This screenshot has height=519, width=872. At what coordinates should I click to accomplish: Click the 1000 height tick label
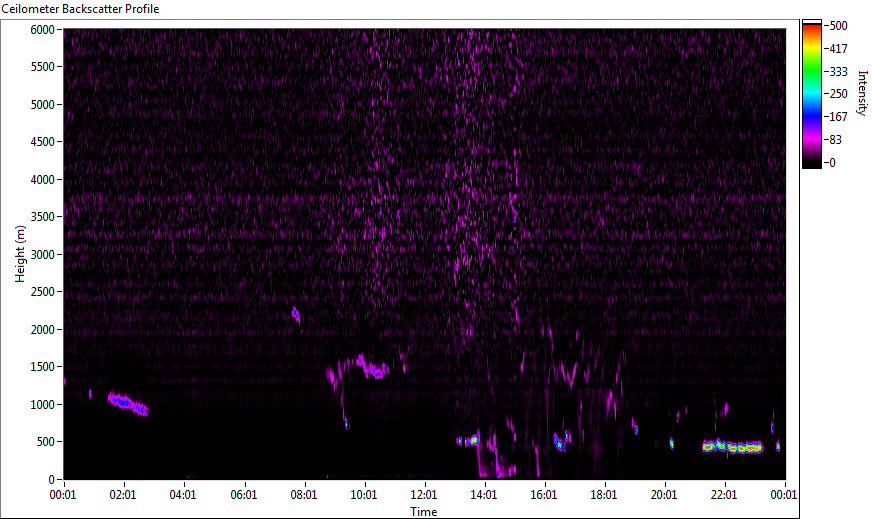(43, 404)
